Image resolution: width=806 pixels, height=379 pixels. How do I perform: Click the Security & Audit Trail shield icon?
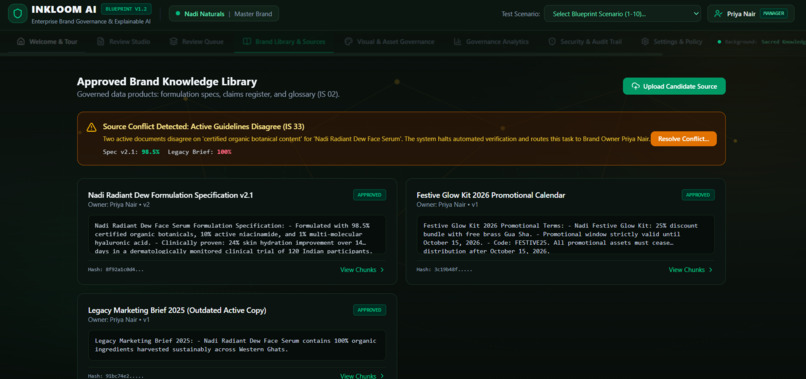click(552, 42)
